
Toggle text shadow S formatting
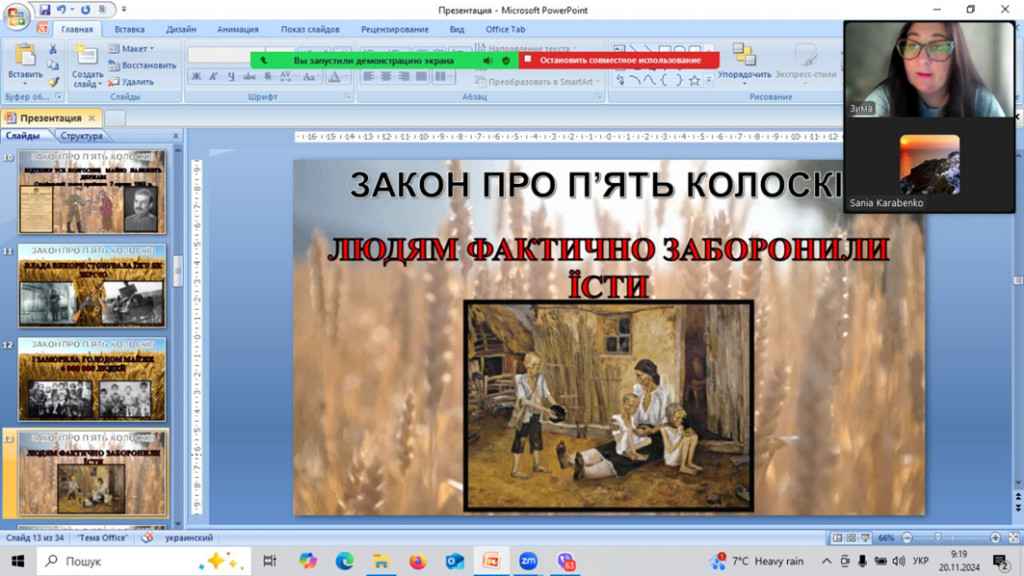267,77
